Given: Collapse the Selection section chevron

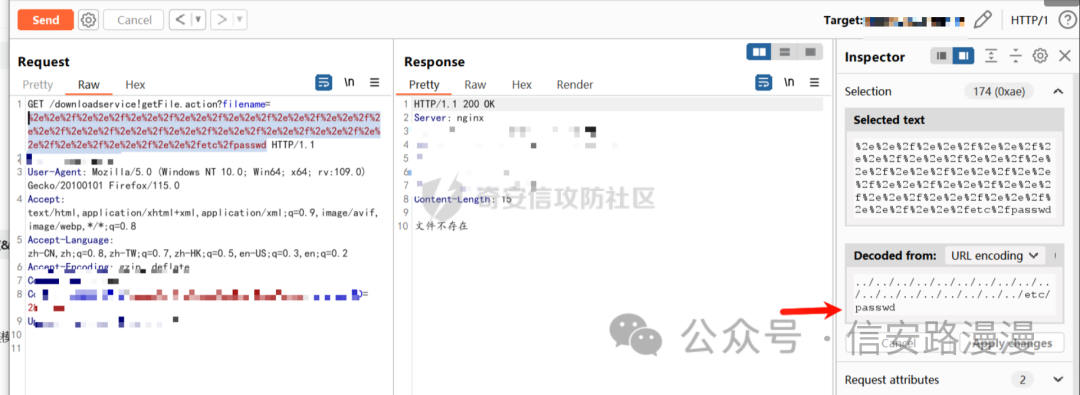Looking at the screenshot, I should [1058, 91].
